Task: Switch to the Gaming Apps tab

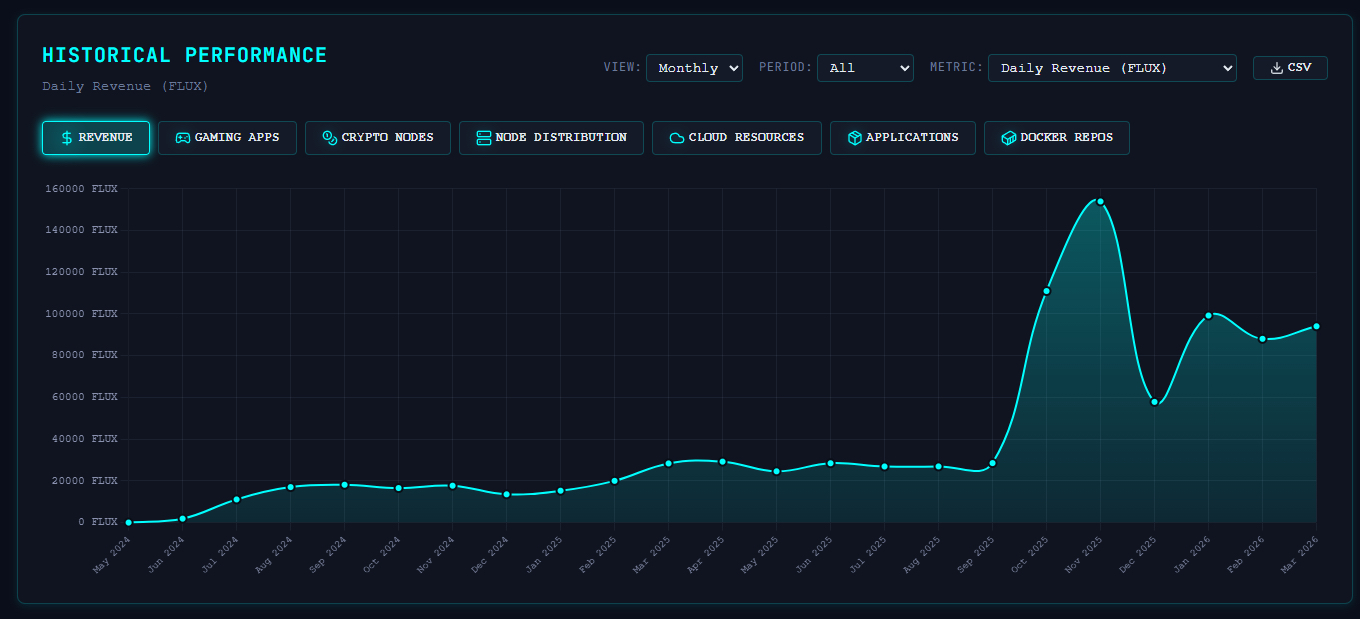Action: [227, 138]
